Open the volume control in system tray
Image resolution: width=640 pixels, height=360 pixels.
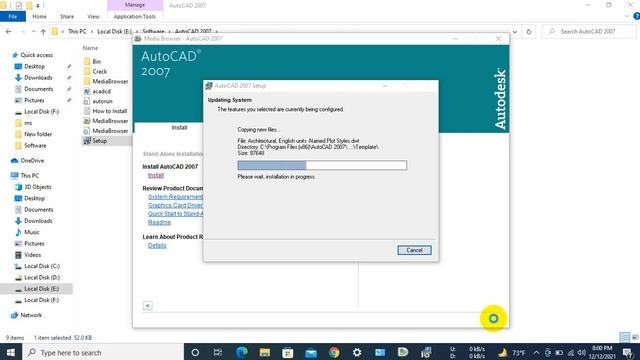click(x=582, y=353)
